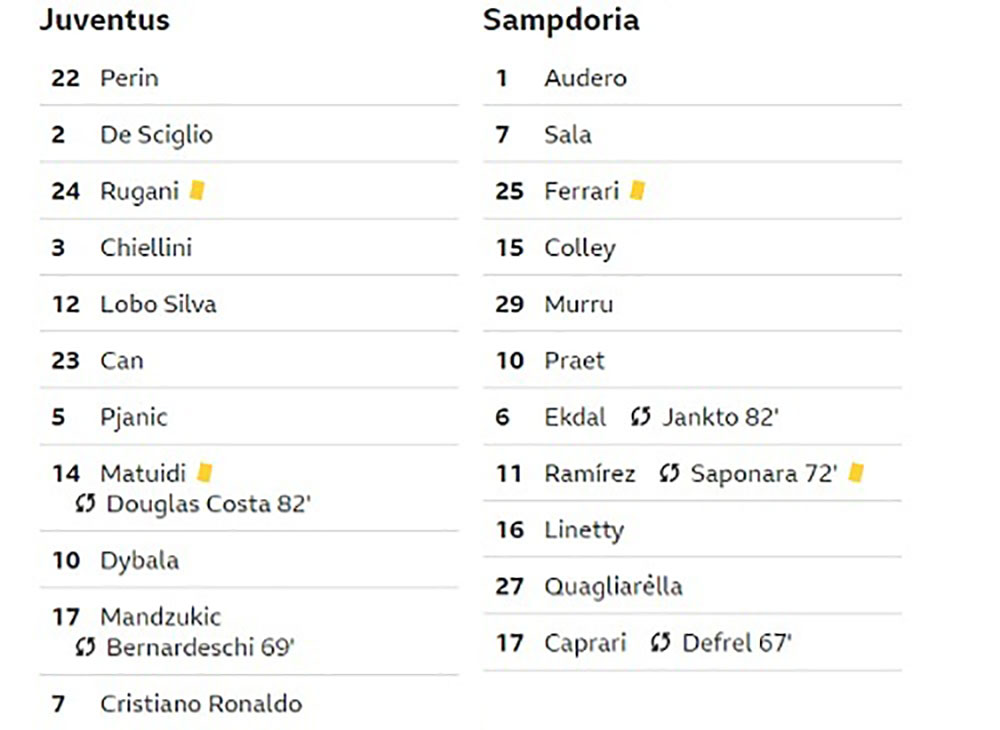
Task: Click the yellow card after Saponara 72'
Action: point(856,473)
